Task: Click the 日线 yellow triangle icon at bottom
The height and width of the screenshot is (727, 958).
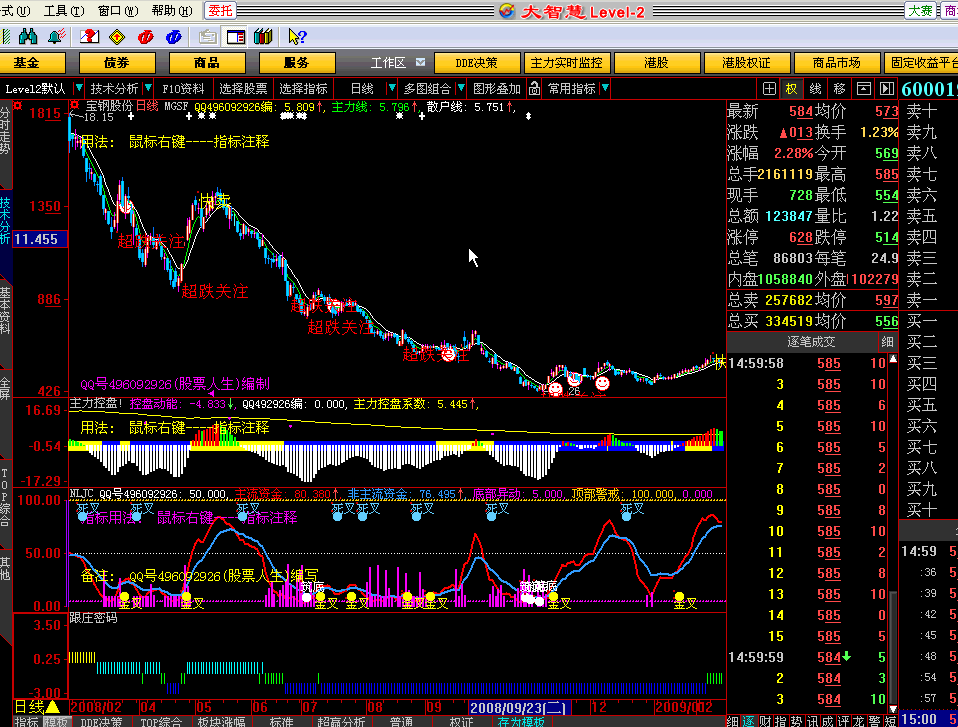Action: pos(53,707)
